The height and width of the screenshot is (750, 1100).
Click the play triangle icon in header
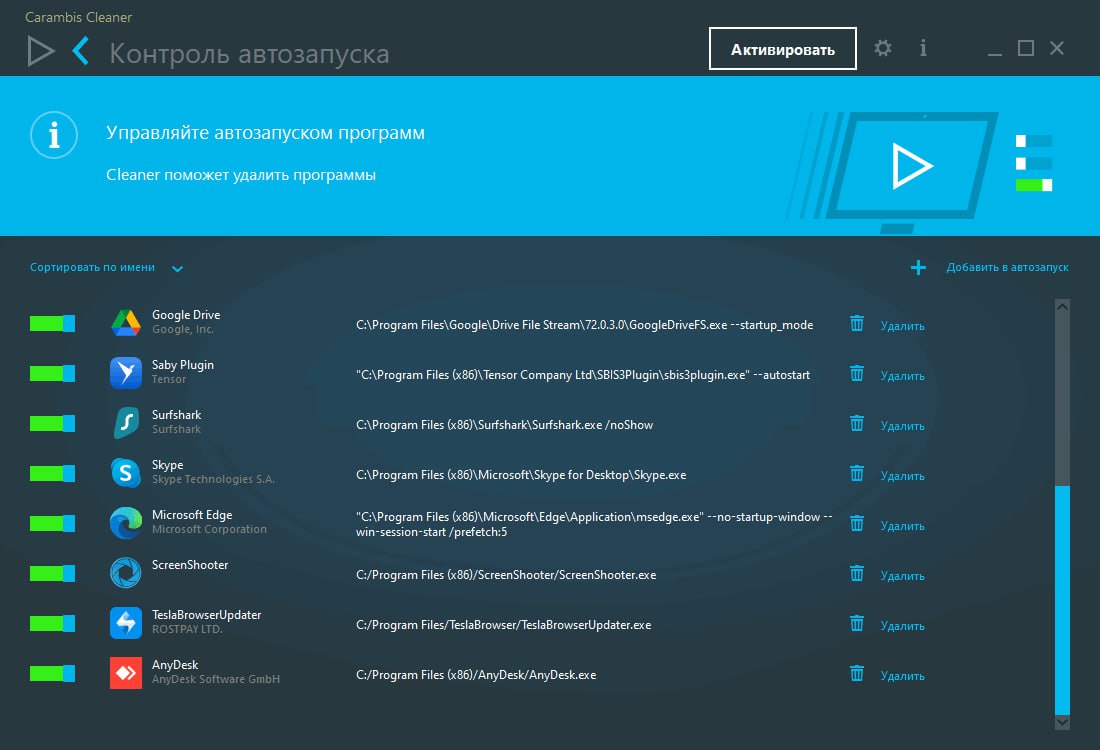(40, 51)
